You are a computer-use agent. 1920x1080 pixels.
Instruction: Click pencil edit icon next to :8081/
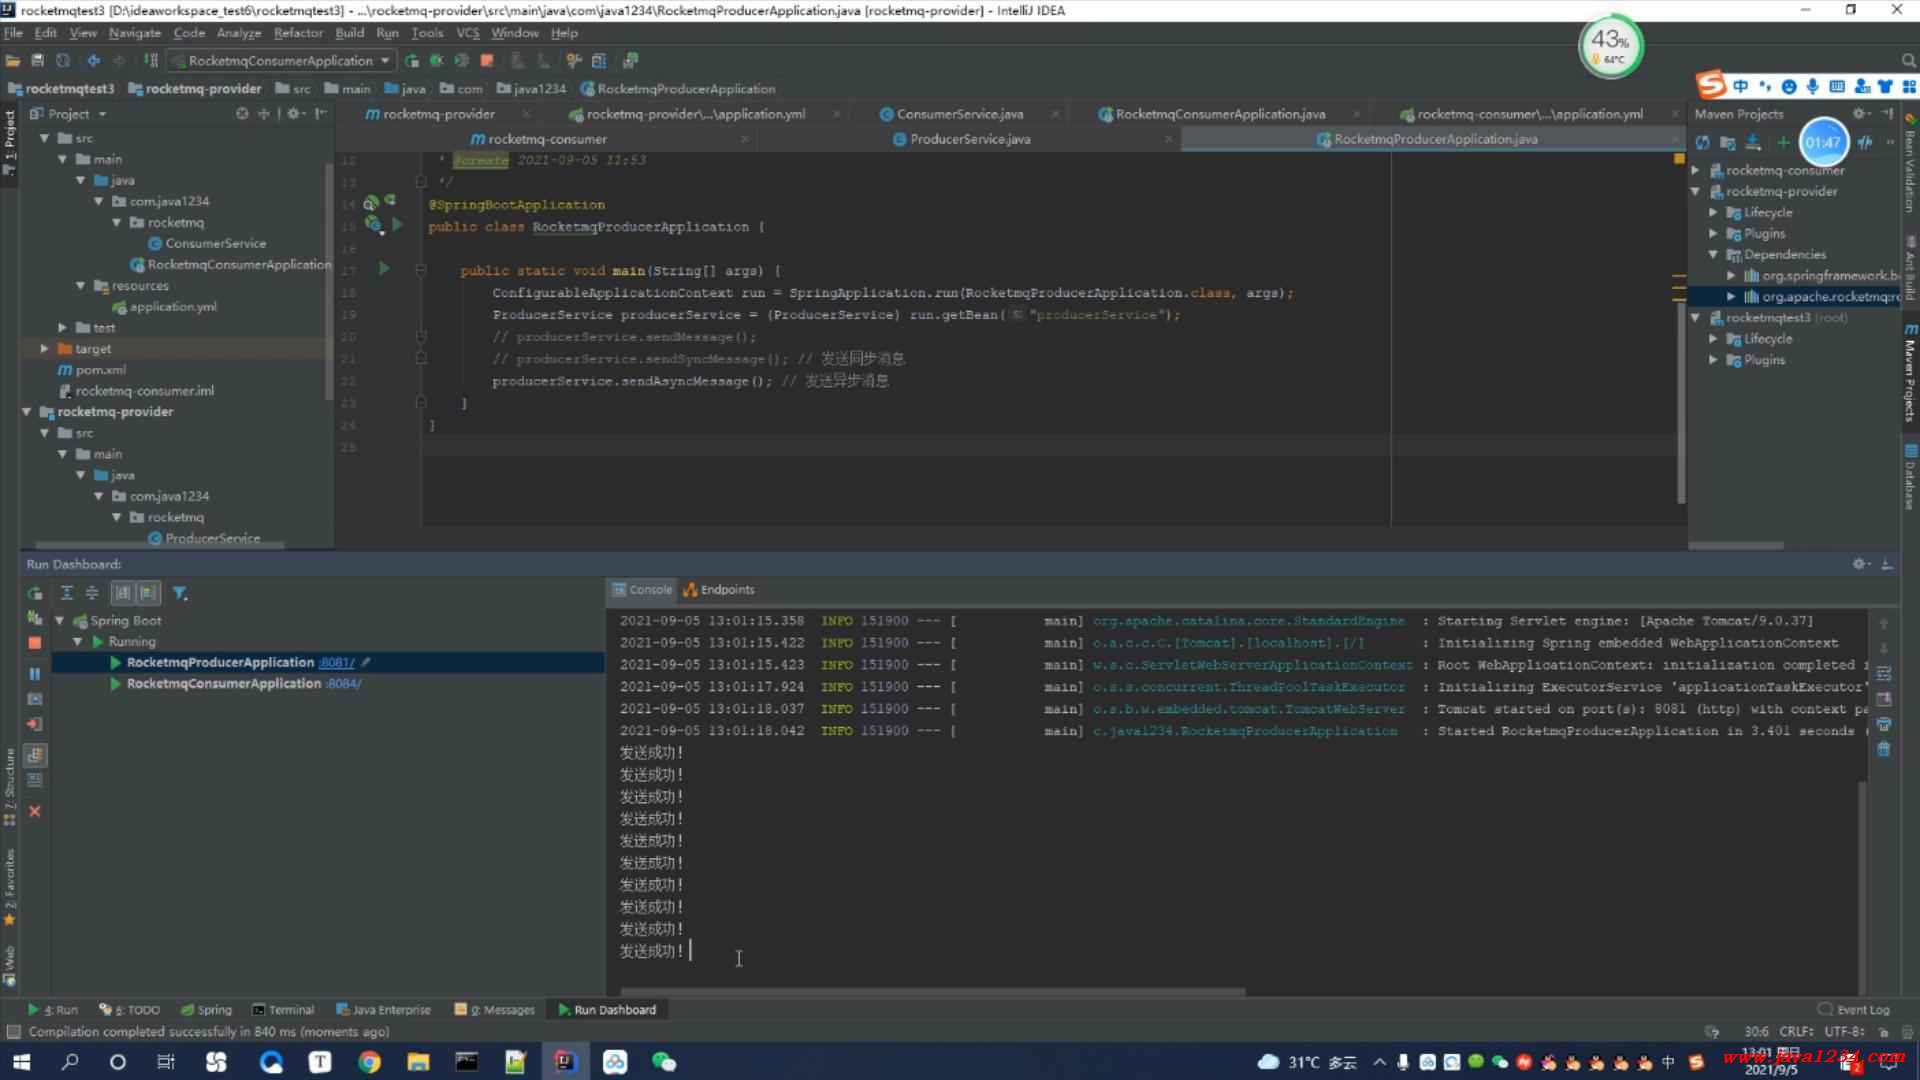coord(366,662)
